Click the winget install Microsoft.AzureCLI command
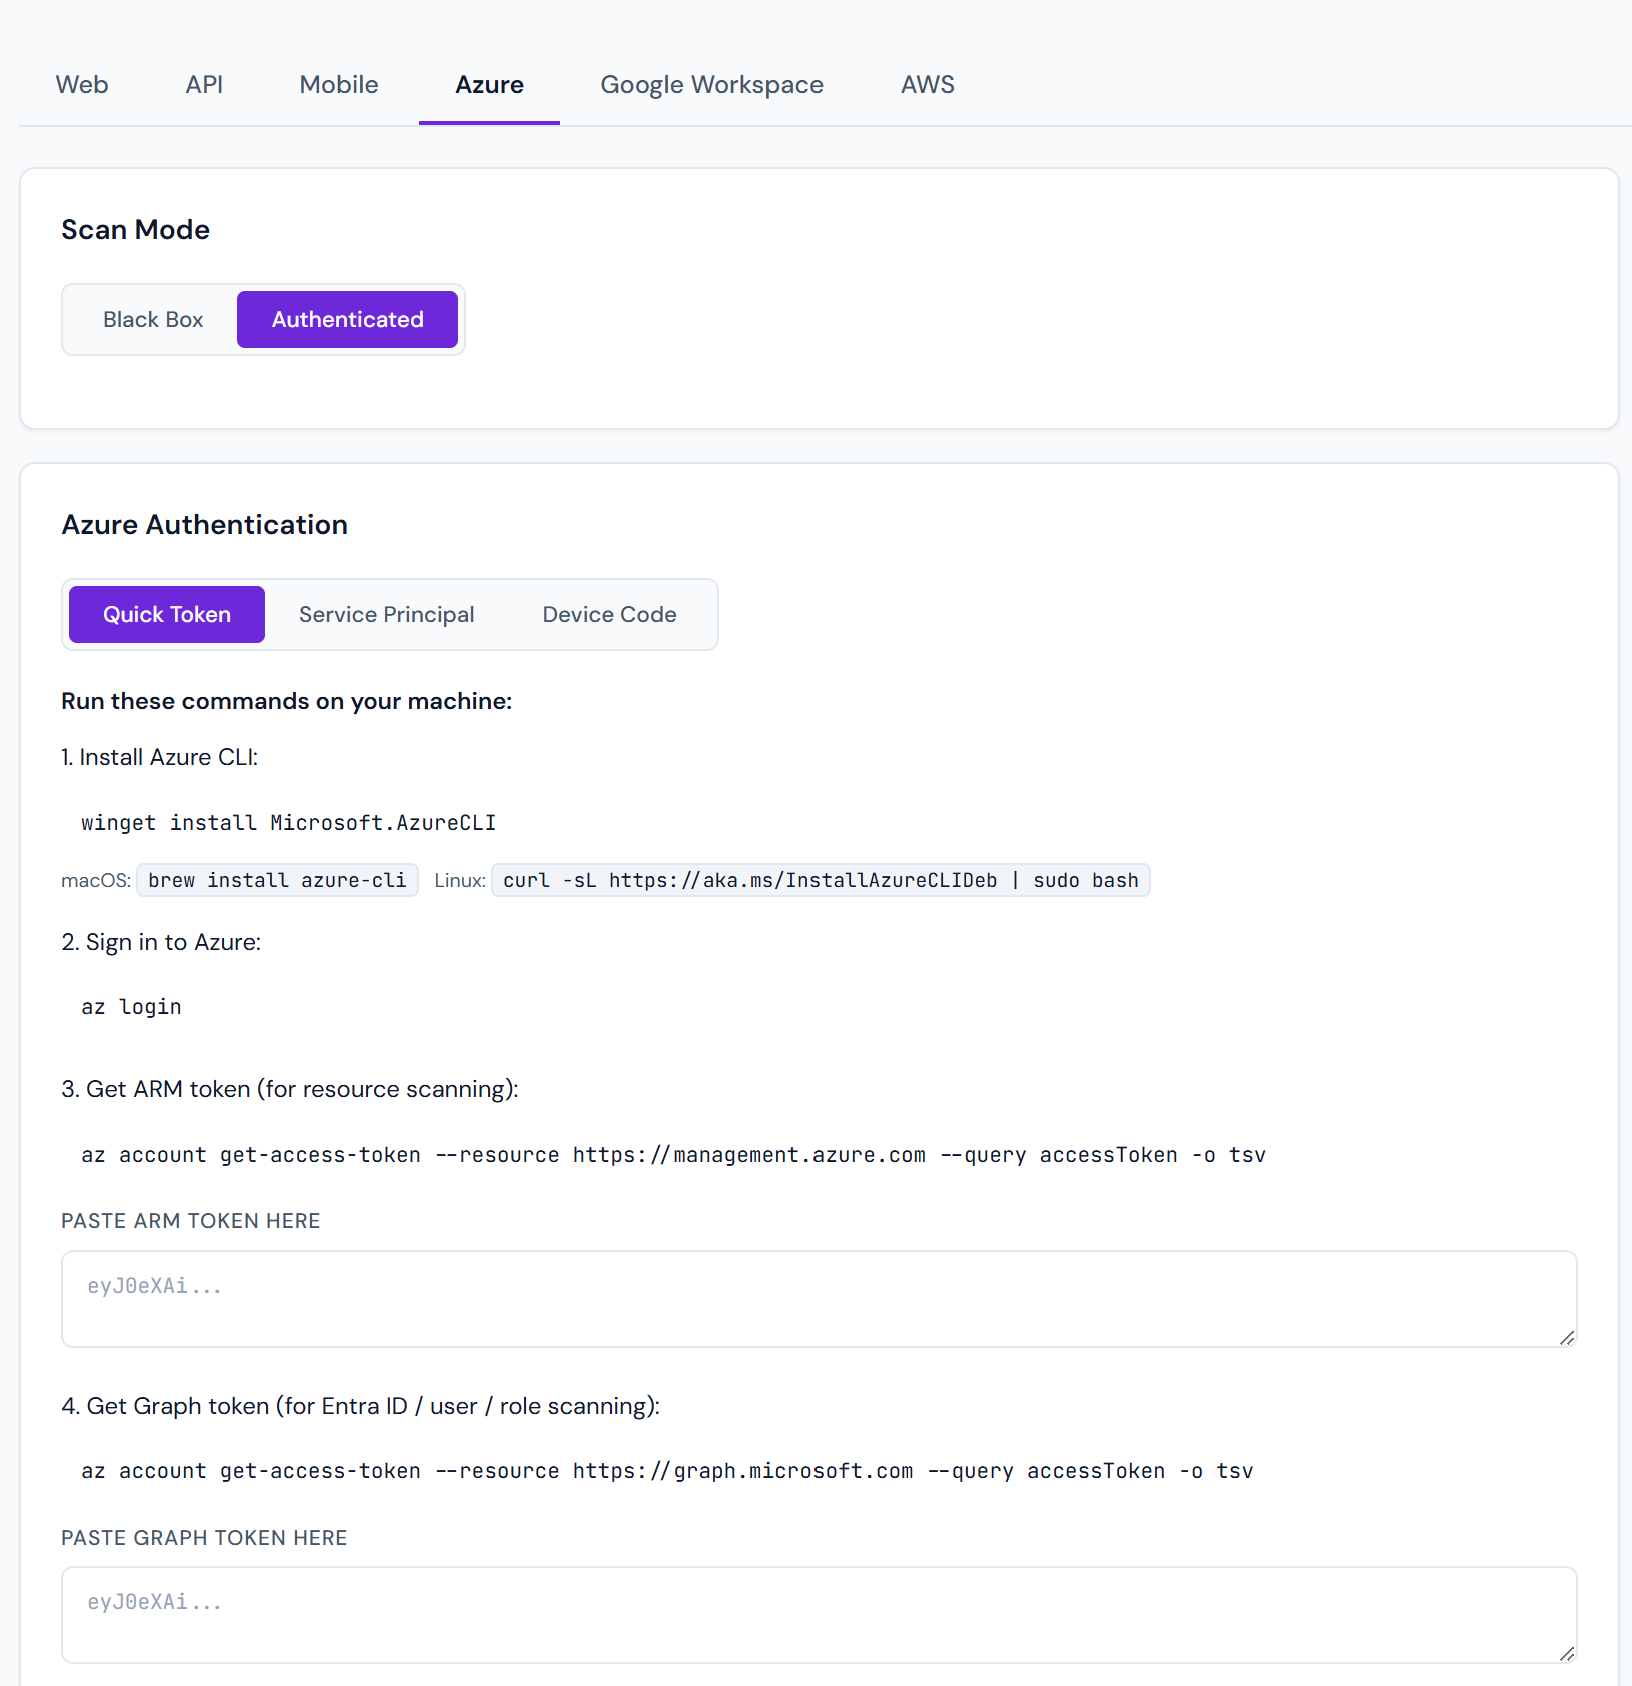This screenshot has height=1686, width=1632. coord(289,823)
